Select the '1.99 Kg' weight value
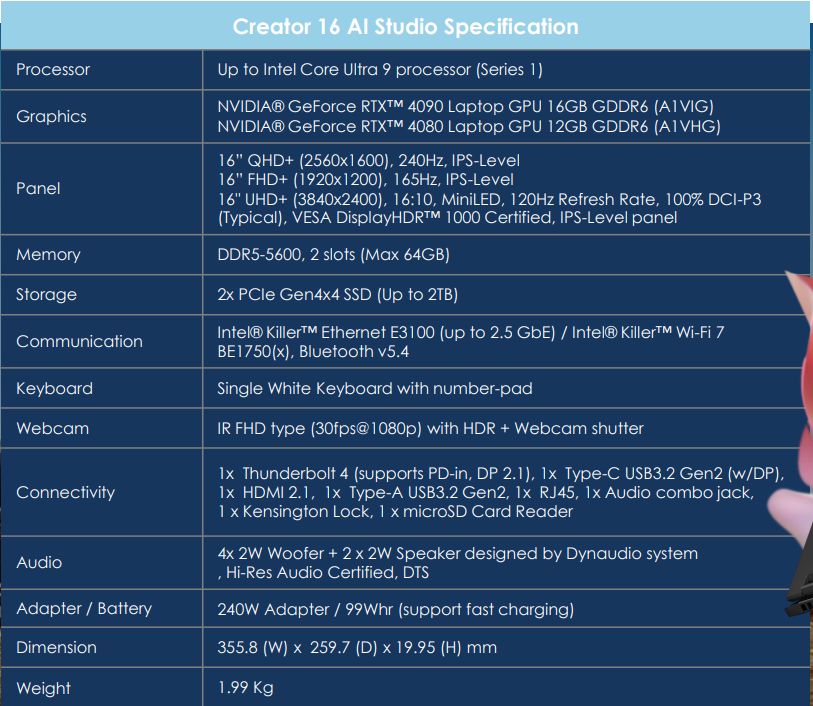 click(245, 688)
